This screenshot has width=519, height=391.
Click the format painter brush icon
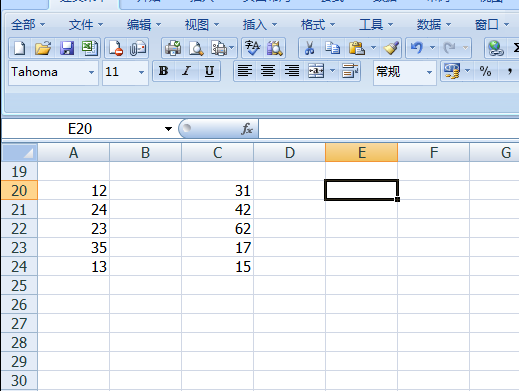pos(391,48)
